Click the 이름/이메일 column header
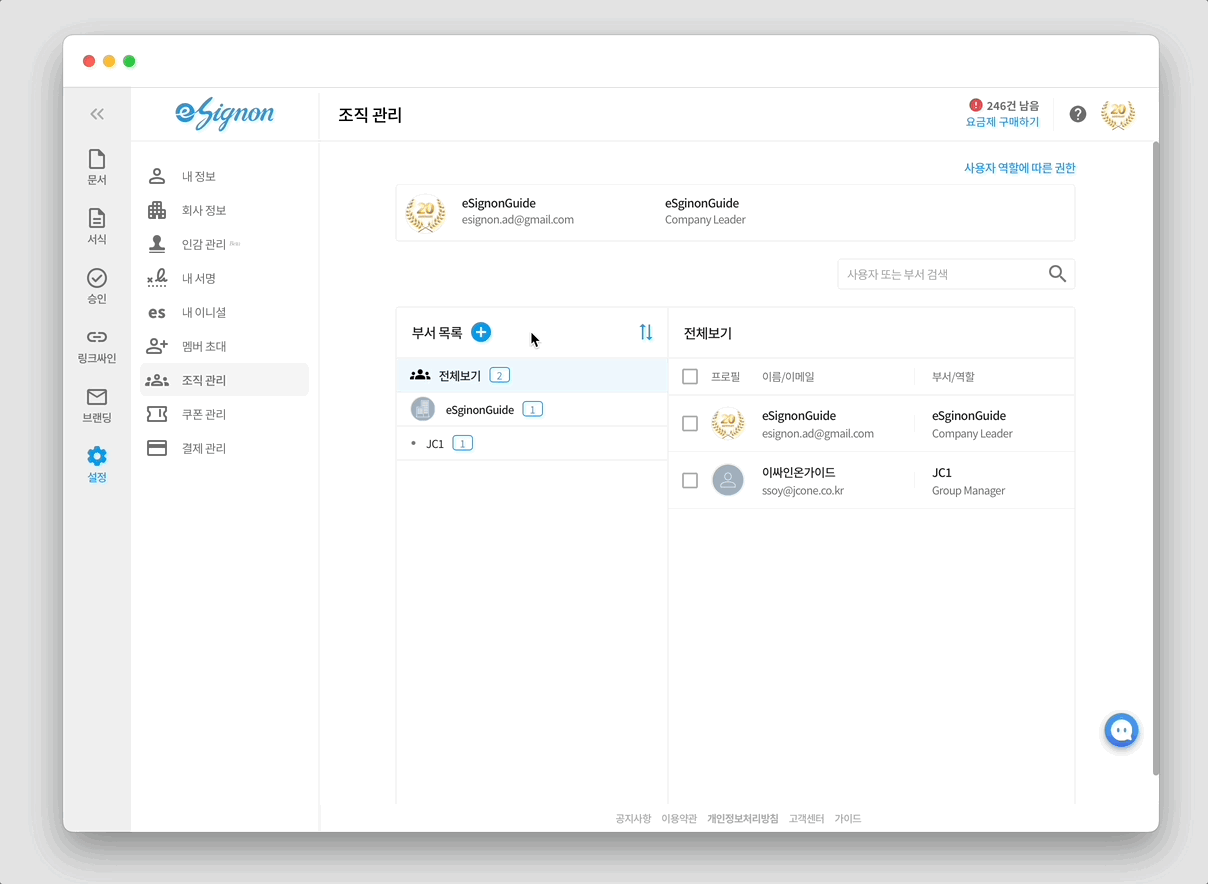This screenshot has width=1208, height=884. click(788, 377)
